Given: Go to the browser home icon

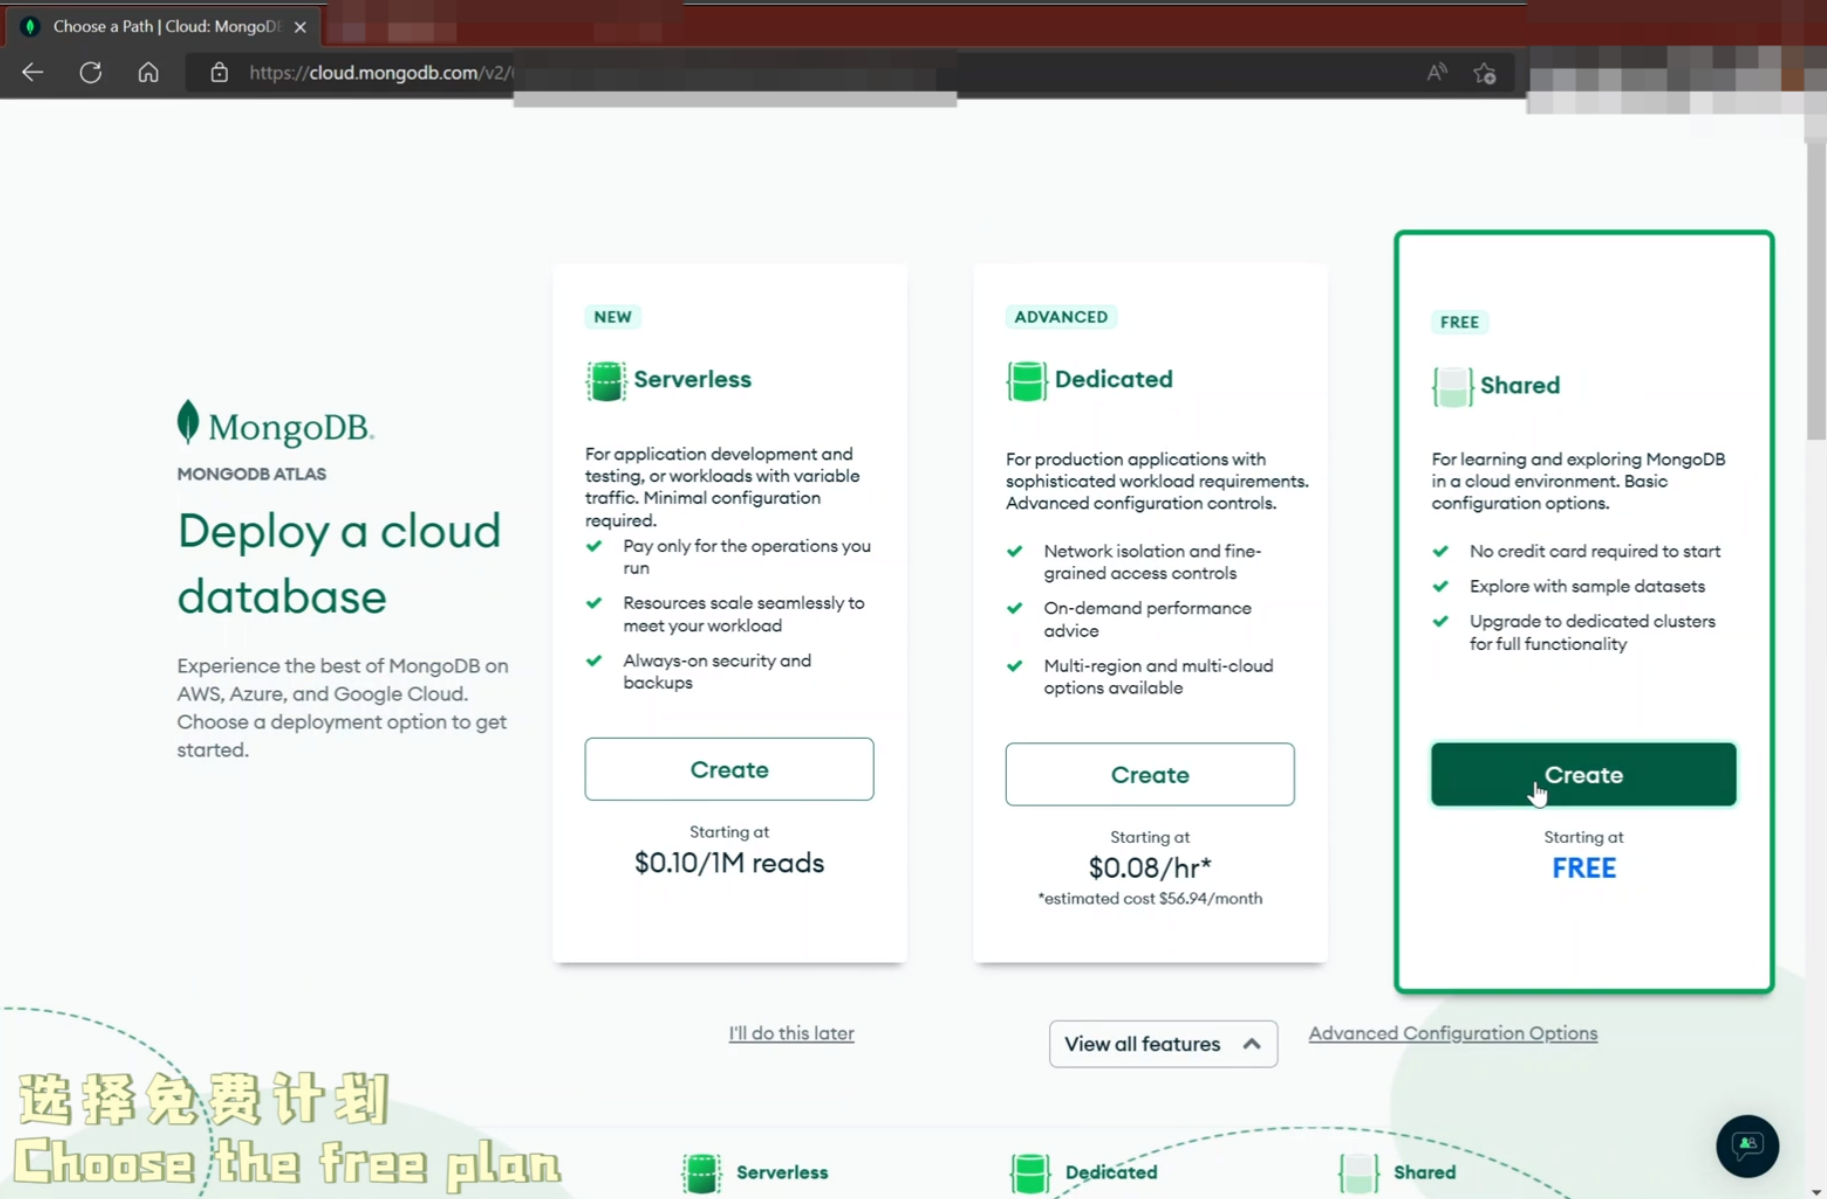Looking at the screenshot, I should click(148, 72).
